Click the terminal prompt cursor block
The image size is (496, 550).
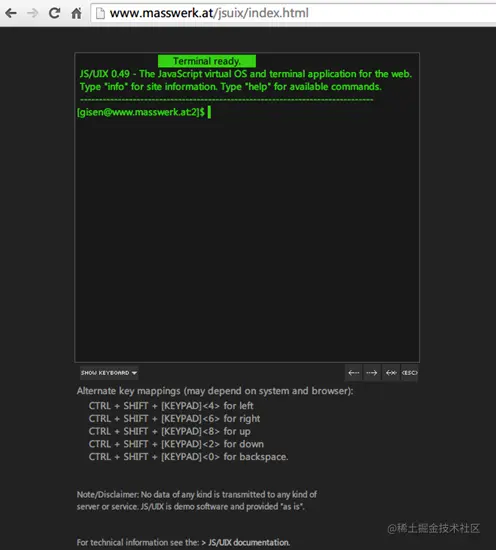click(x=209, y=113)
